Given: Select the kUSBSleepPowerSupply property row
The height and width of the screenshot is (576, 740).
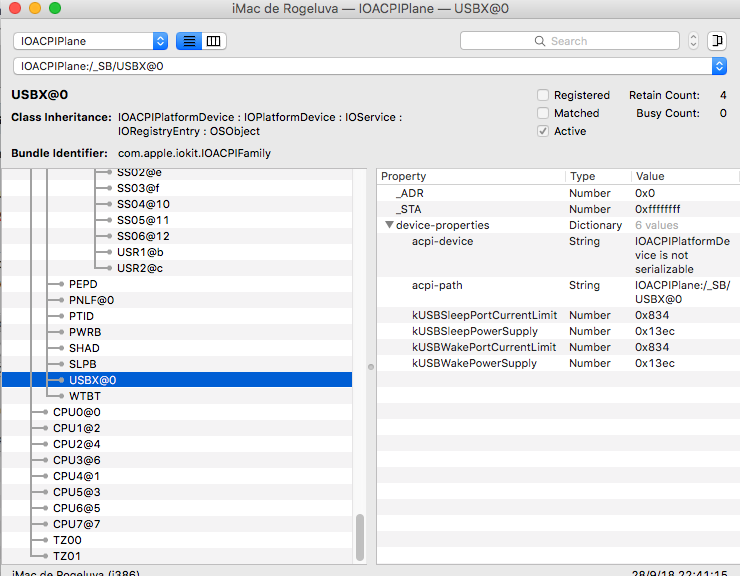Looking at the screenshot, I should point(558,331).
